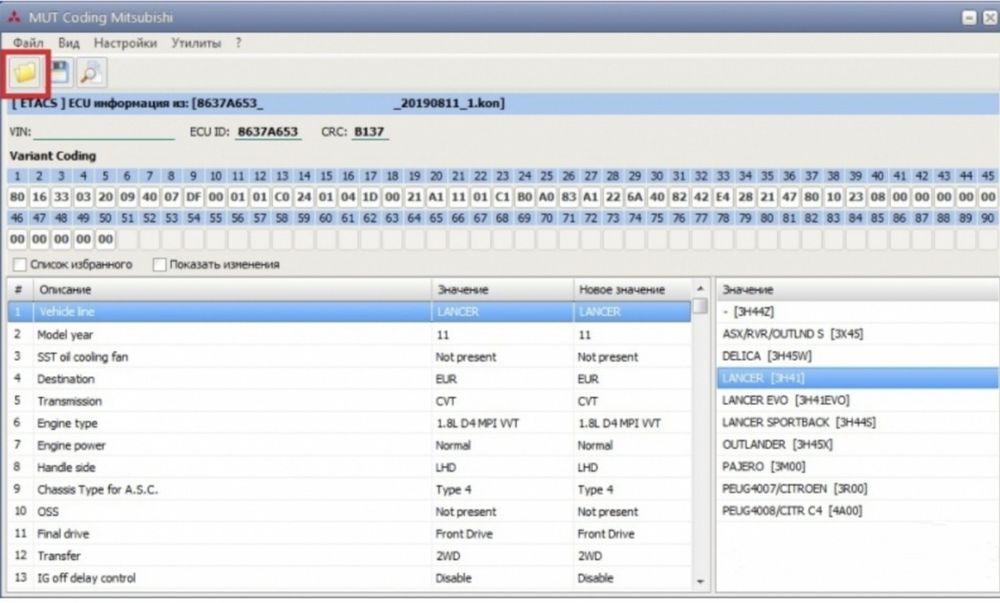Image resolution: width=1000 pixels, height=603 pixels.
Task: Select the Chassis Type for A.S.C. row
Action: pyautogui.click(x=349, y=490)
